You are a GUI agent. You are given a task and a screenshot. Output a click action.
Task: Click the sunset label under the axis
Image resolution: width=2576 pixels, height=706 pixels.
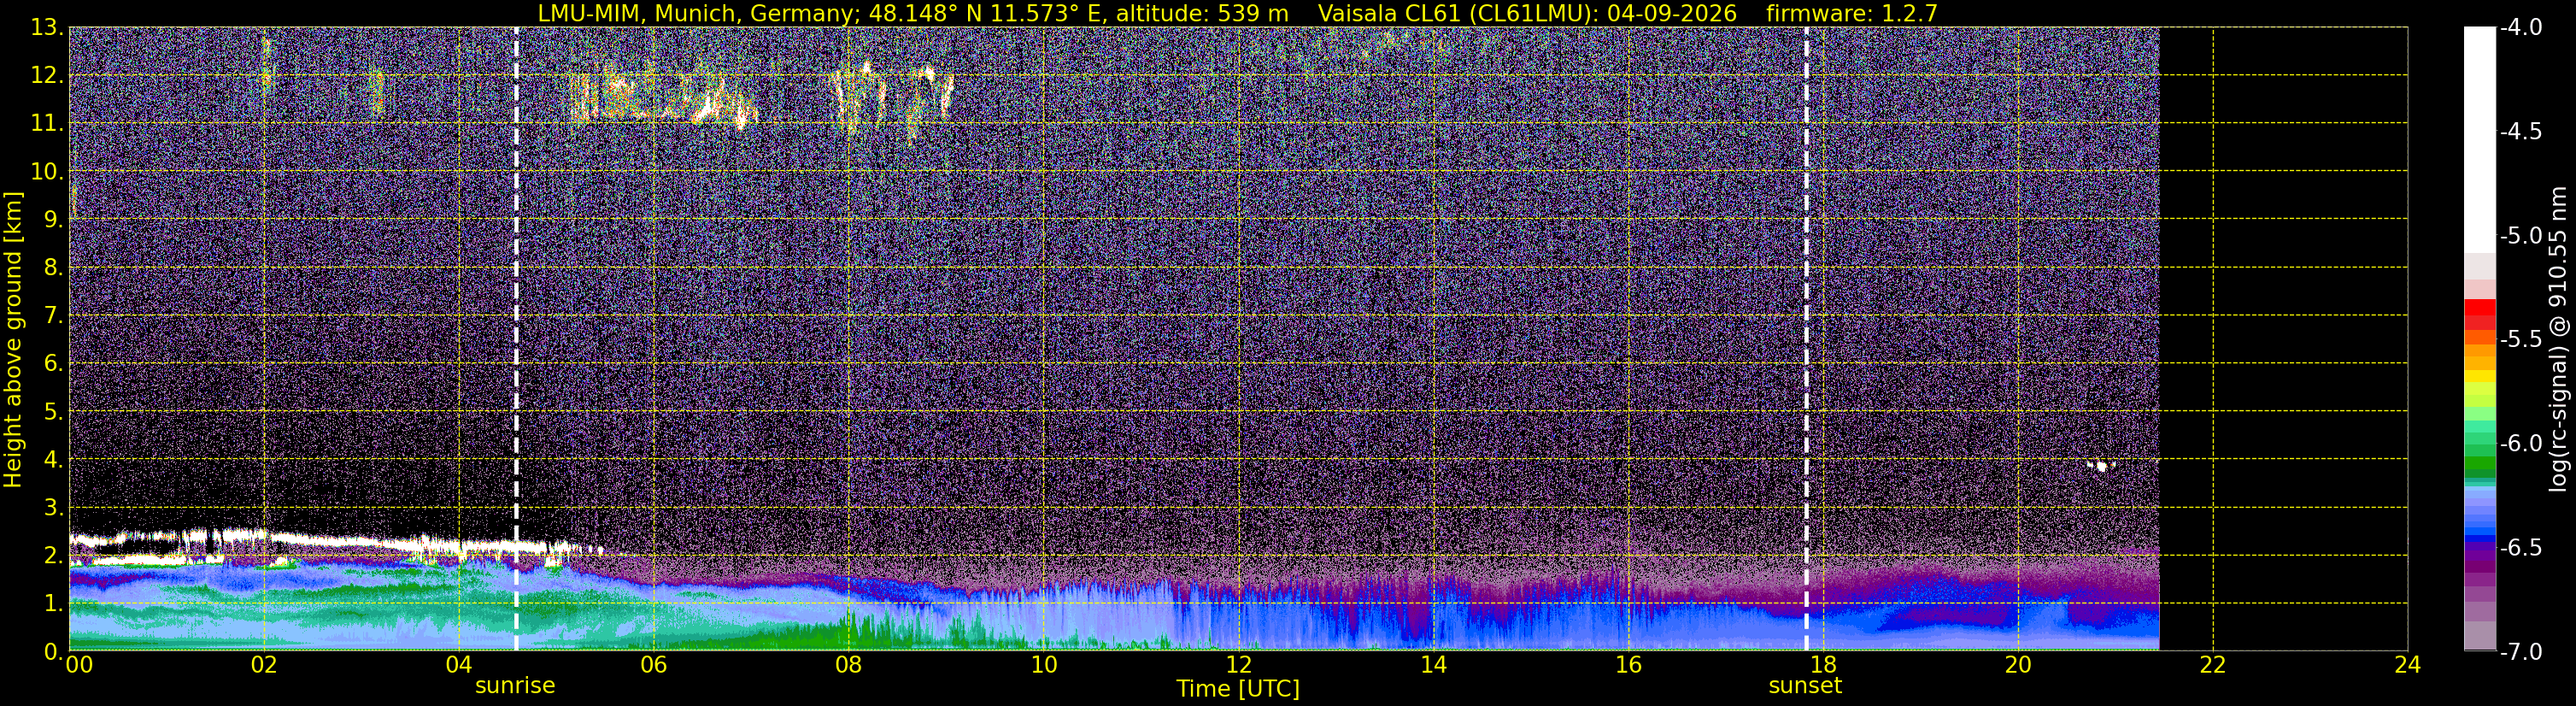coord(1805,686)
